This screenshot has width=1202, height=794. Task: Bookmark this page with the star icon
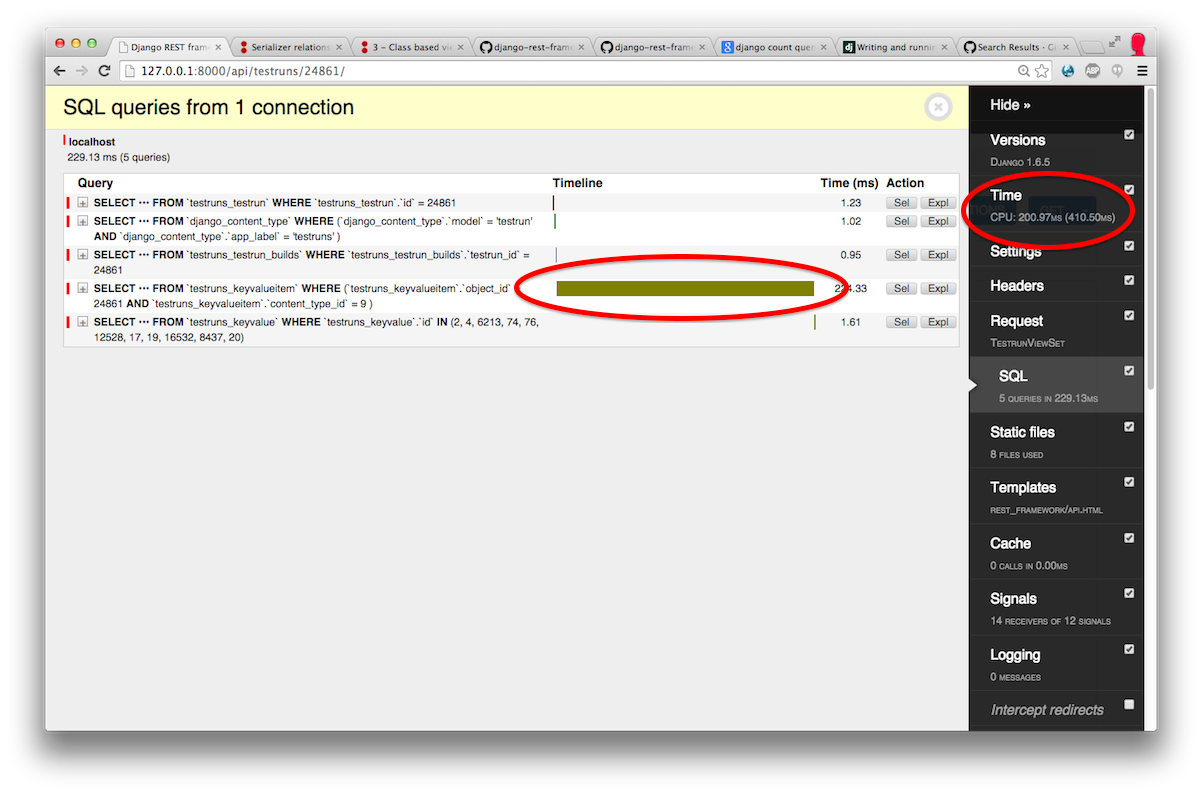(x=1042, y=71)
